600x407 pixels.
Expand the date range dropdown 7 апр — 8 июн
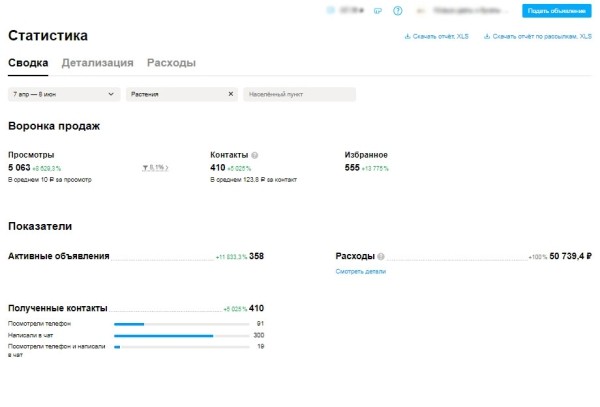63,94
